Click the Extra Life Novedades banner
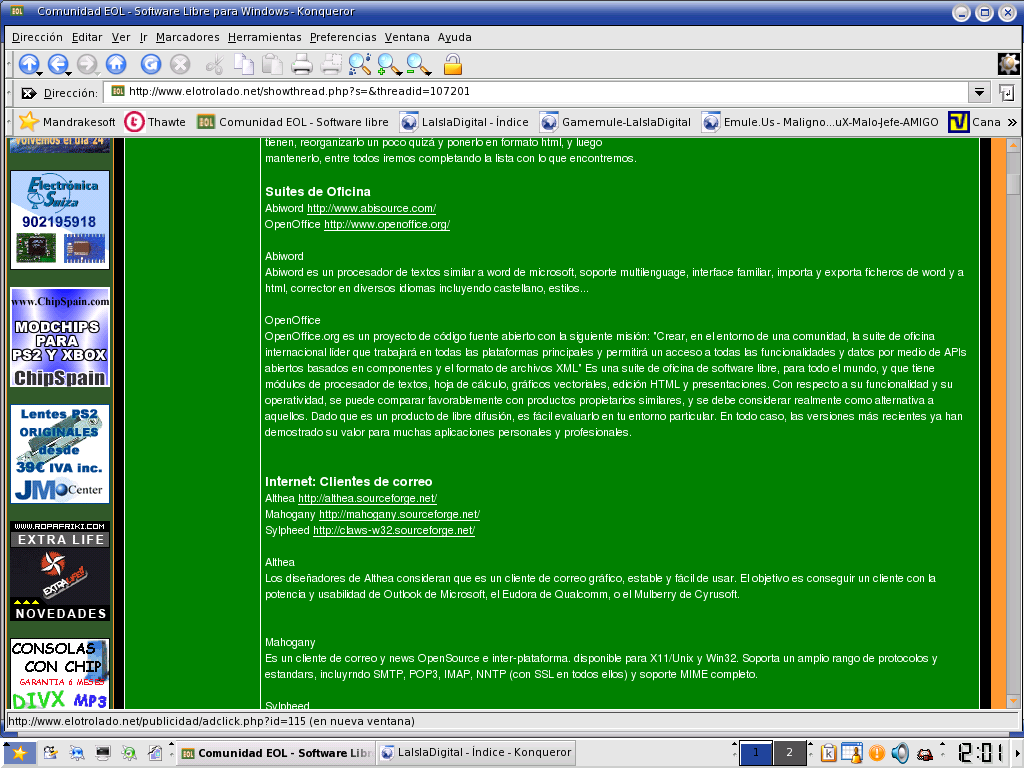 pyautogui.click(x=60, y=571)
